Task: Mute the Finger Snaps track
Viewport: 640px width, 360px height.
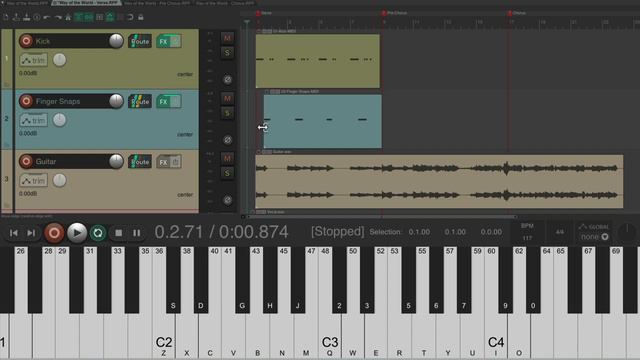Action: pyautogui.click(x=227, y=98)
